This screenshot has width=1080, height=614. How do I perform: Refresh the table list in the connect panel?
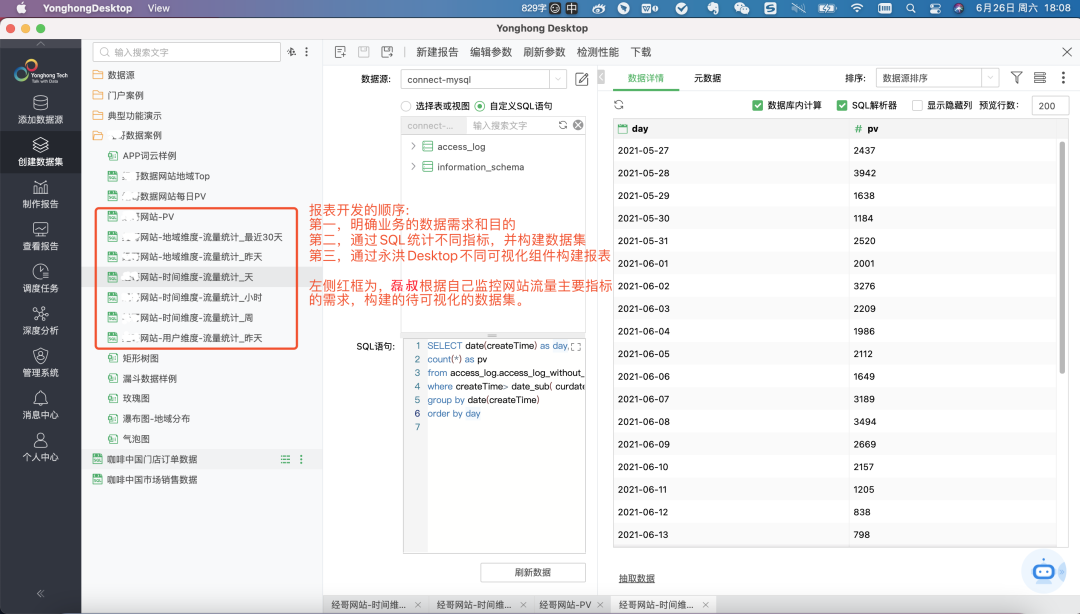[x=563, y=125]
